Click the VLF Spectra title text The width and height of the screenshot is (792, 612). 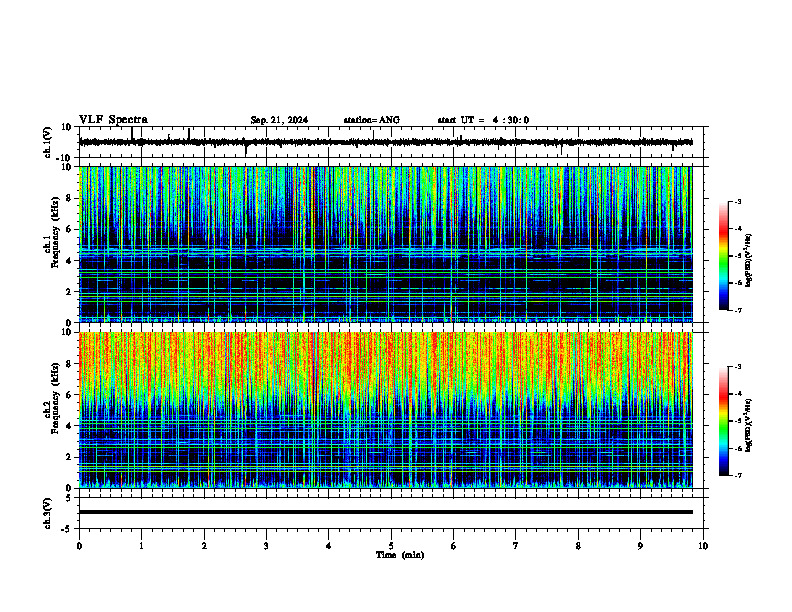113,120
